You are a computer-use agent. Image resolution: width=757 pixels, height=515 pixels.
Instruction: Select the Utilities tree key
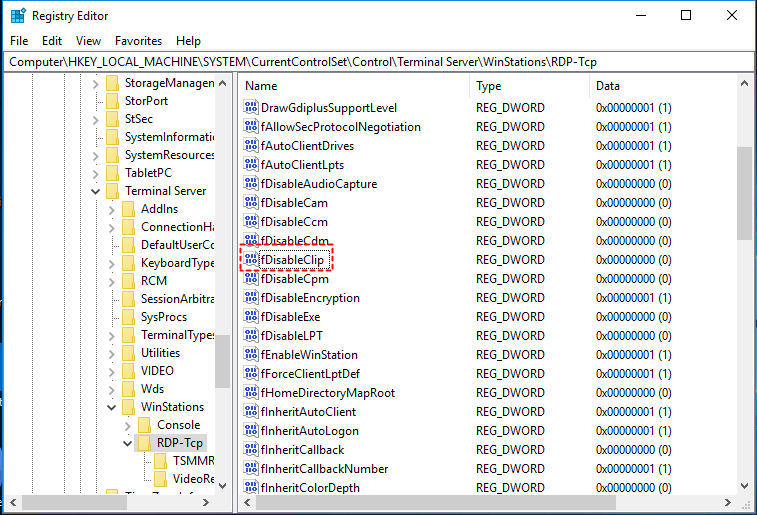160,353
